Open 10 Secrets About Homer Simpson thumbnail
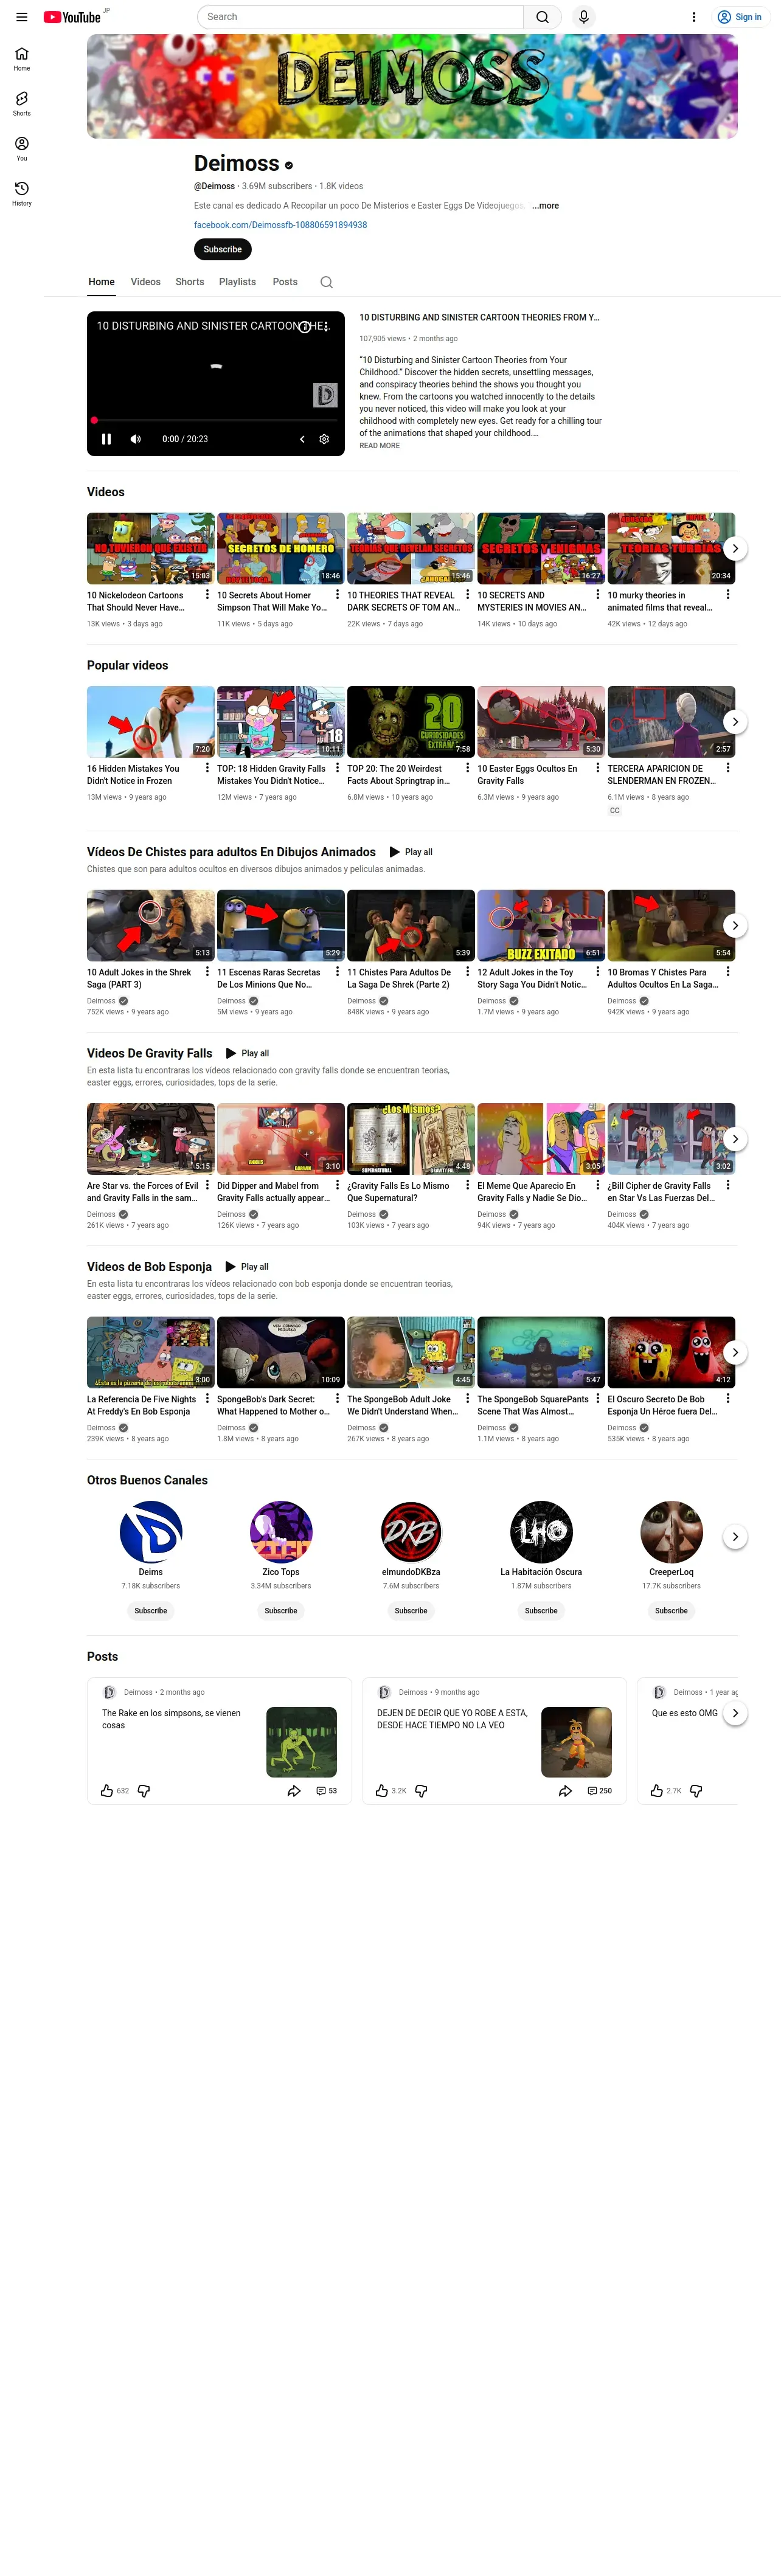Screen dimensions: 781x2576 coord(281,549)
